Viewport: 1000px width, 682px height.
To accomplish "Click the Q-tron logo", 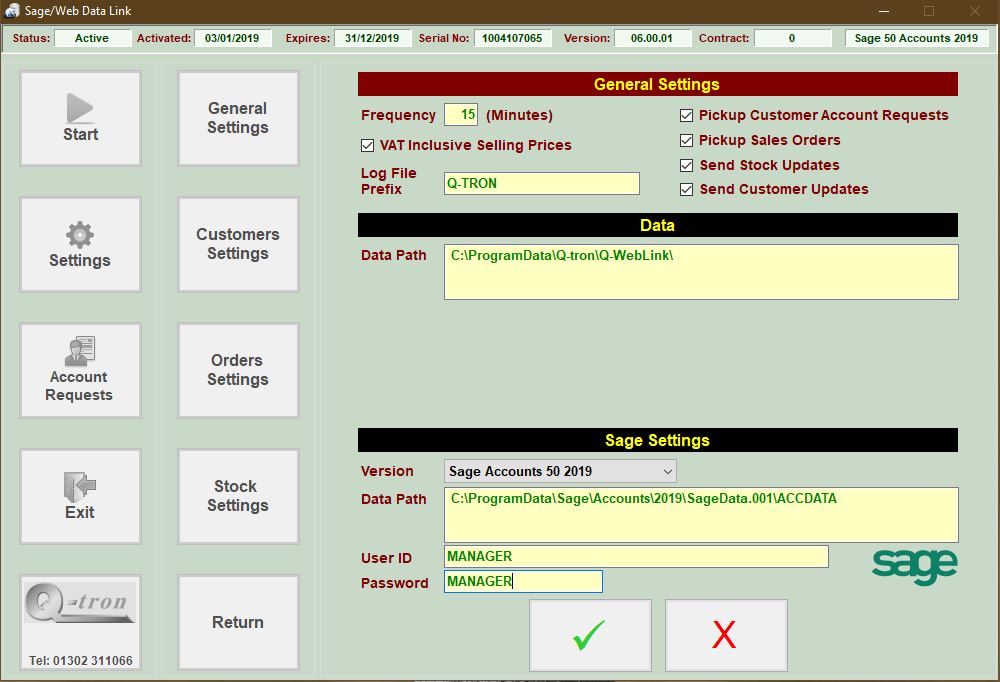I will tap(80, 602).
